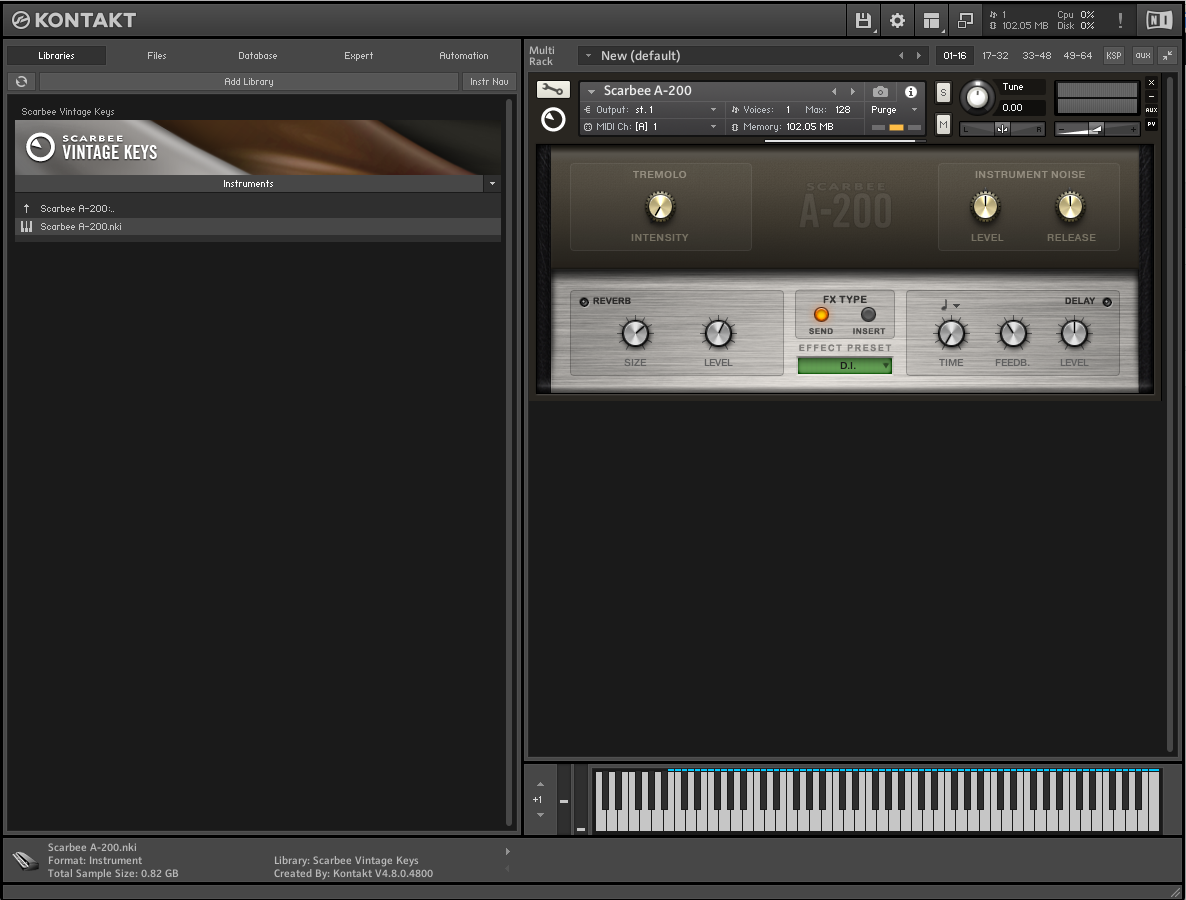Load previous instrument with left arrow
Viewport: 1186px width, 900px height.
[x=834, y=92]
